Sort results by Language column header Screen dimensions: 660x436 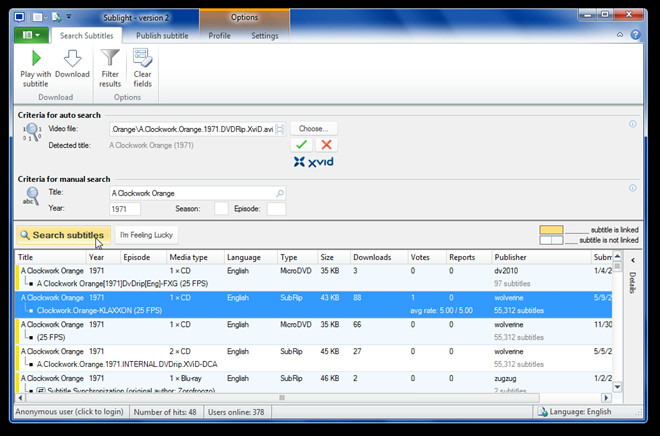(250, 257)
